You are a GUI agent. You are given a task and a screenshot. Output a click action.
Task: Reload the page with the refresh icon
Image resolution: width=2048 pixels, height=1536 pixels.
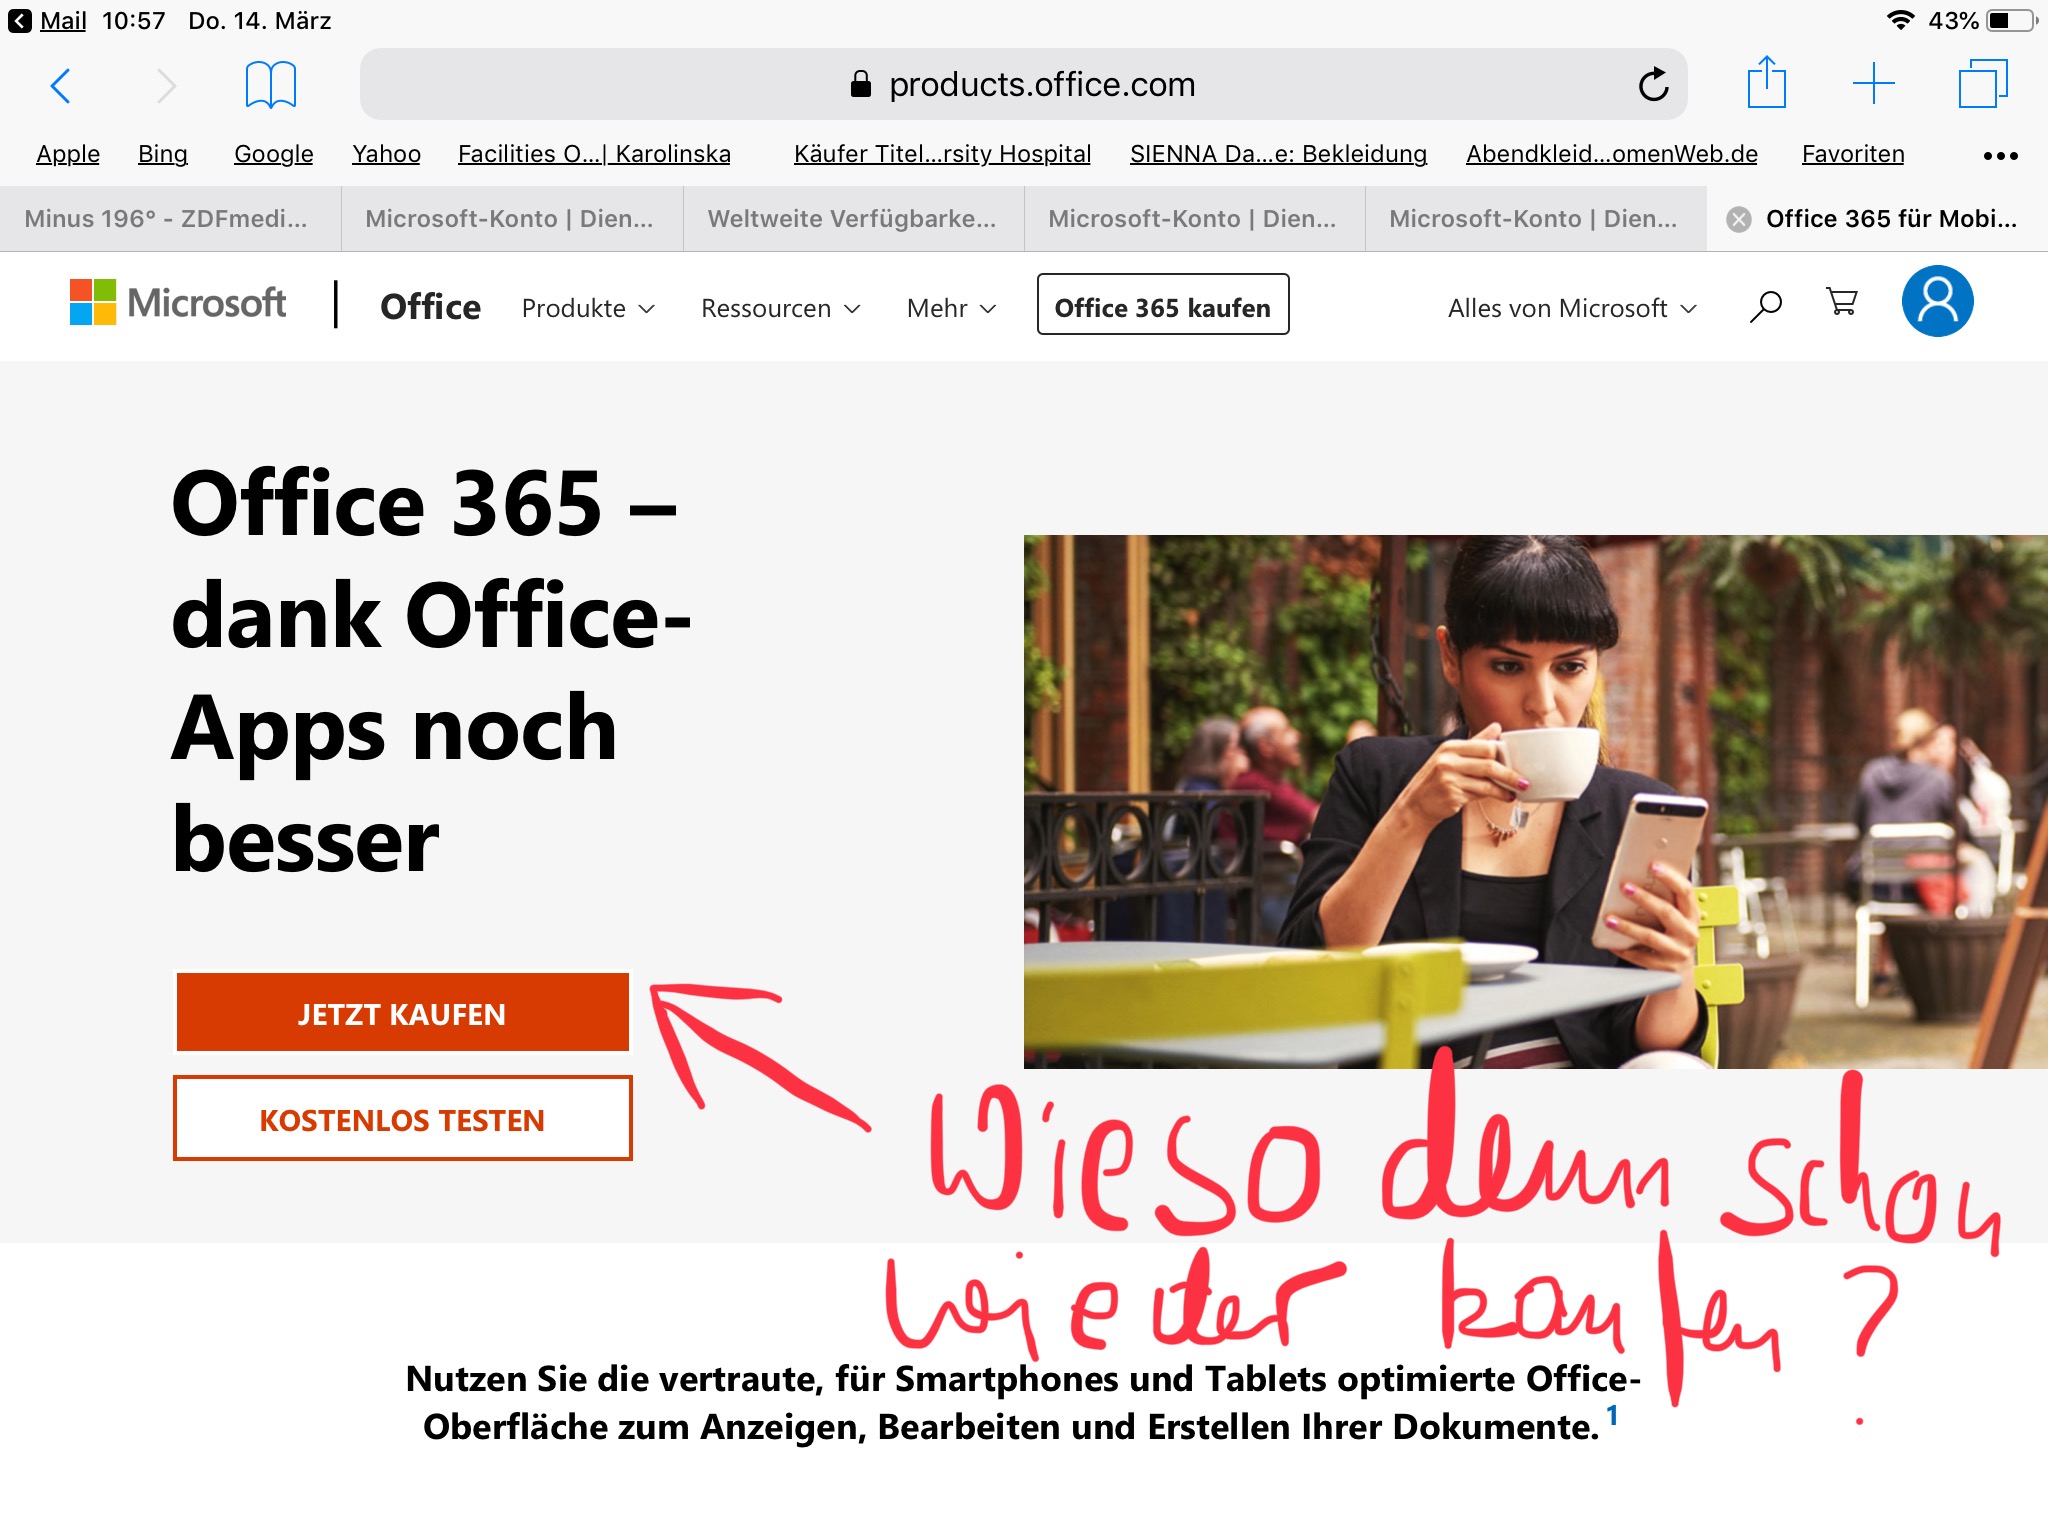[x=1653, y=85]
